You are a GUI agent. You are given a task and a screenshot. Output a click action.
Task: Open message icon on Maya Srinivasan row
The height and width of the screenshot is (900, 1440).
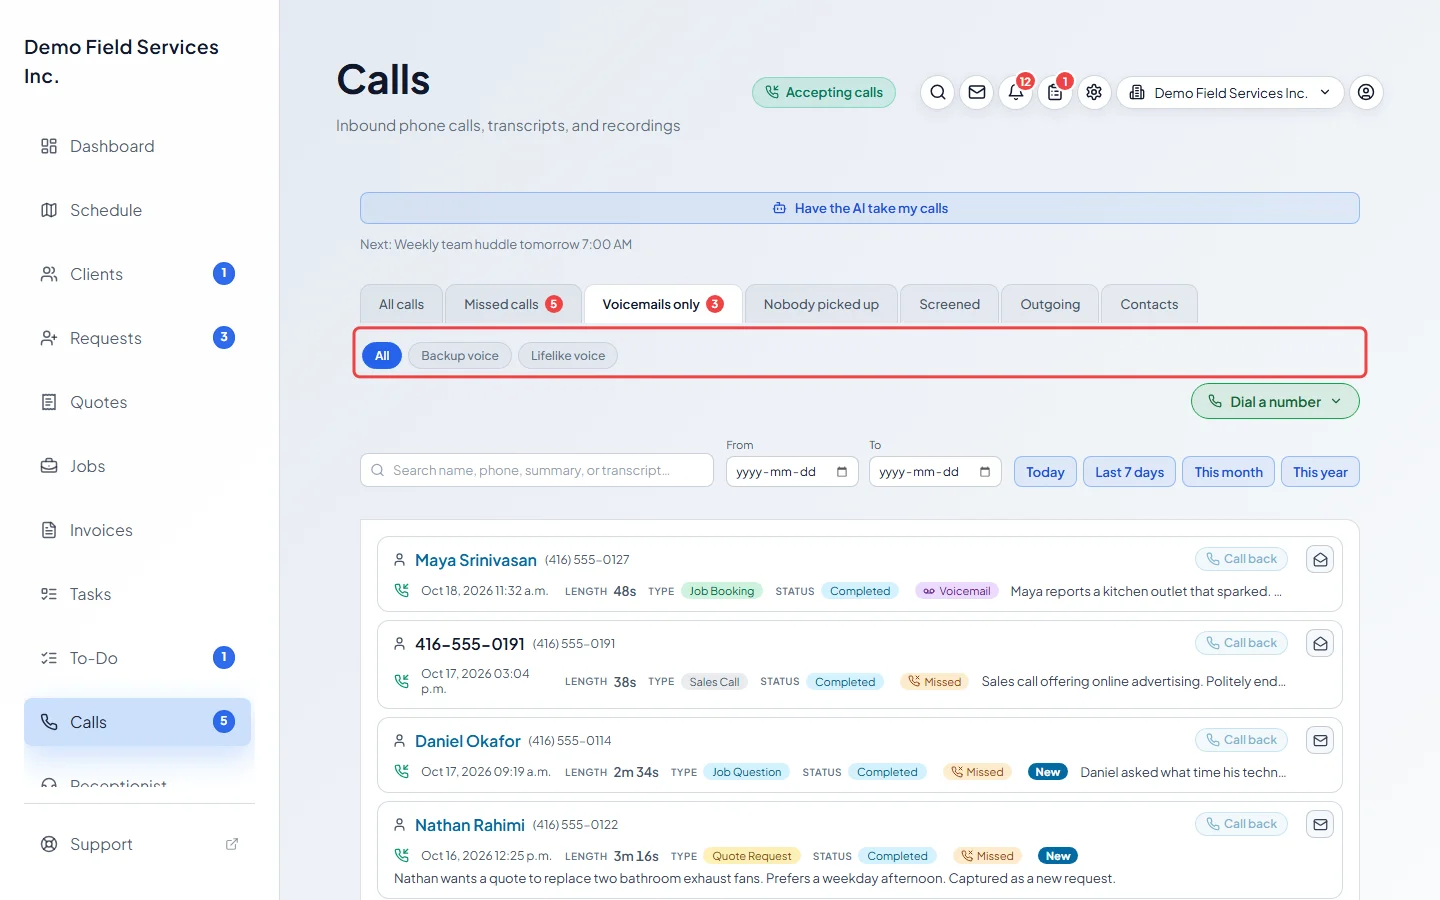point(1320,560)
